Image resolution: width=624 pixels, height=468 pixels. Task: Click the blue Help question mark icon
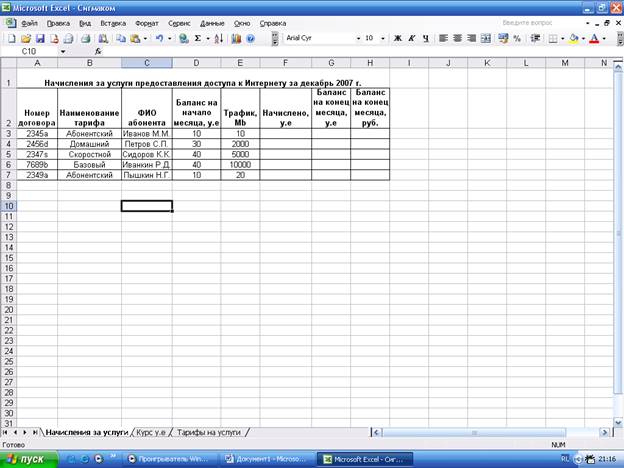(x=250, y=39)
